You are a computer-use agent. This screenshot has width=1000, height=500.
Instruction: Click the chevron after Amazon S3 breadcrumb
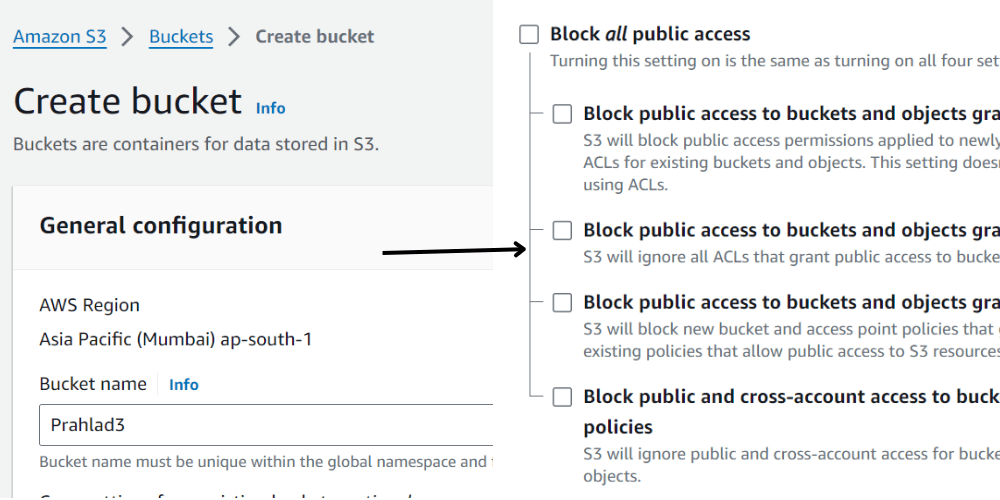128,37
